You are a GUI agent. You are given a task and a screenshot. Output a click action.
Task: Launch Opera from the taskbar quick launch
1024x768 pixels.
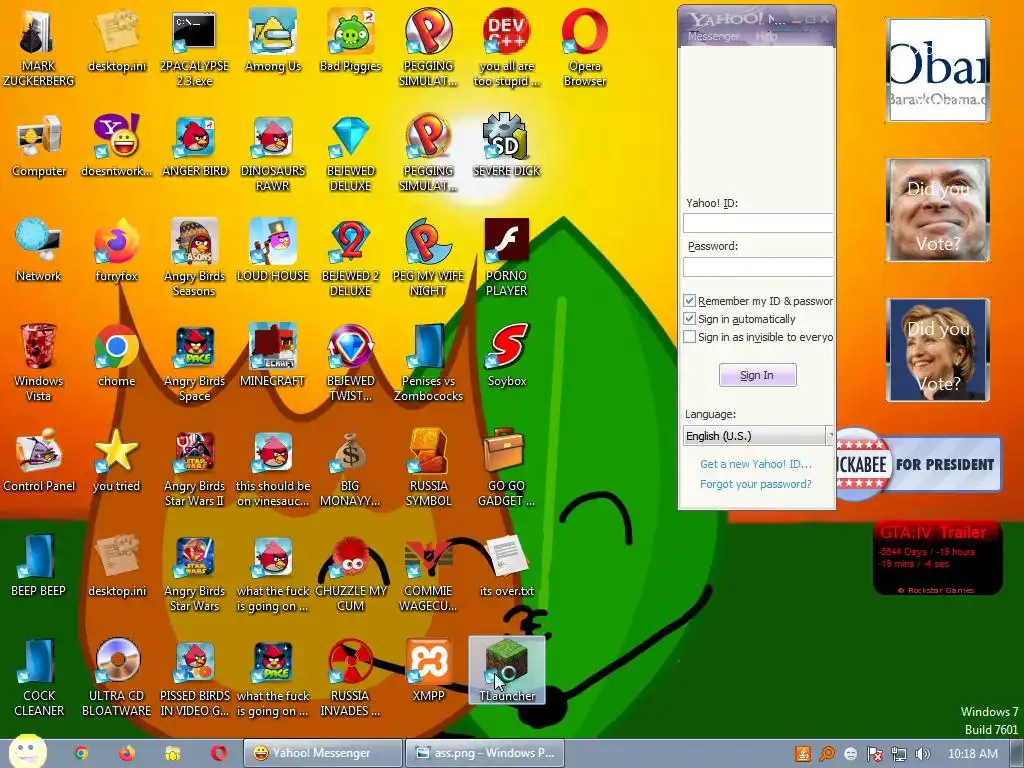[219, 753]
